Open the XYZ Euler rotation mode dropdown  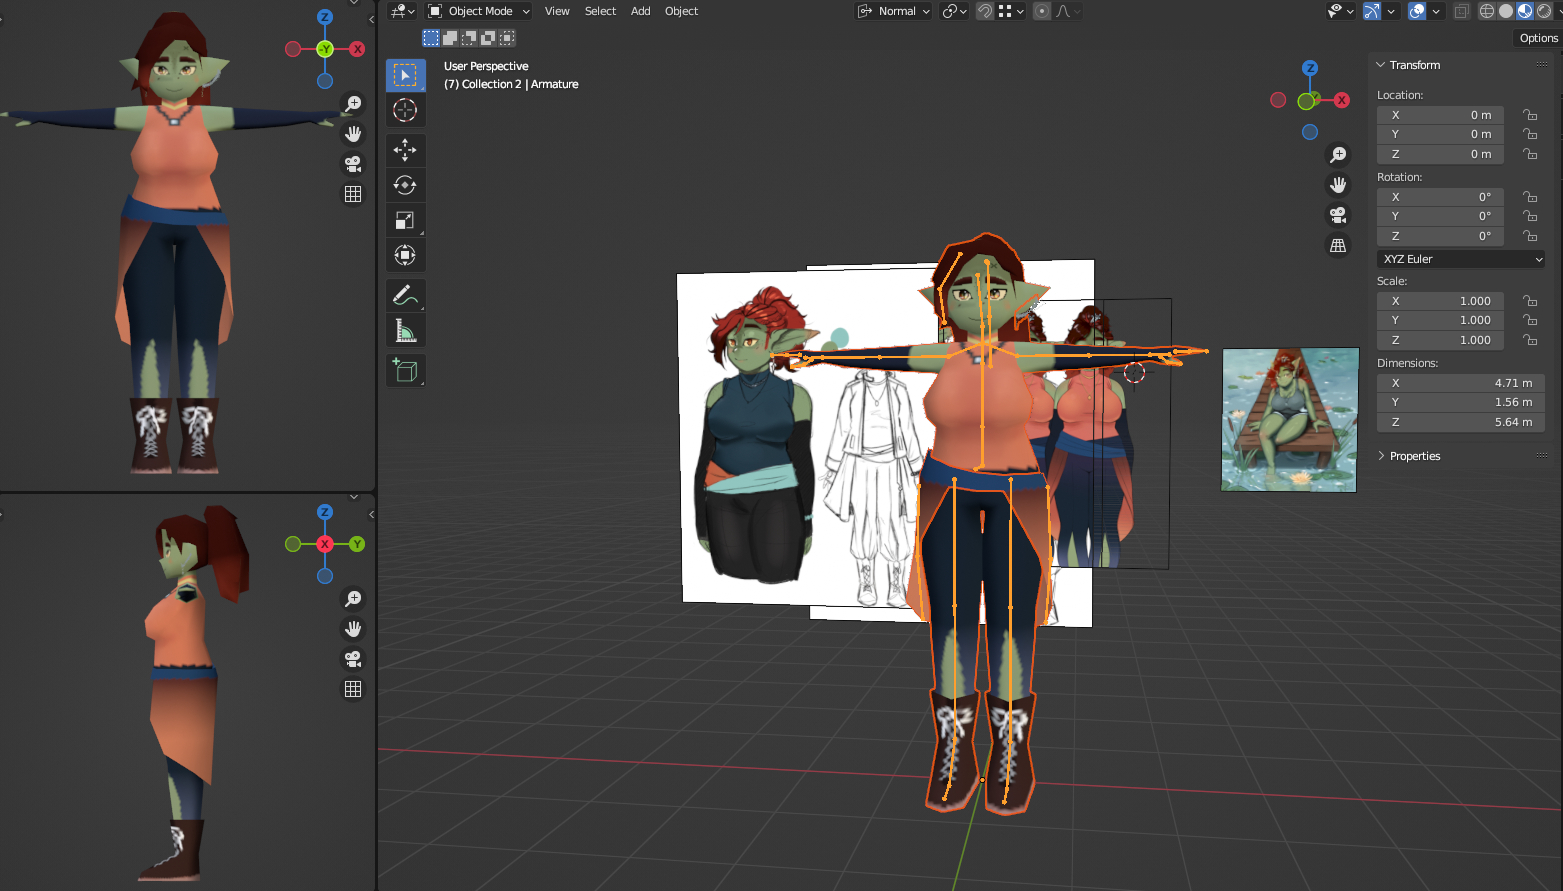pyautogui.click(x=1461, y=259)
